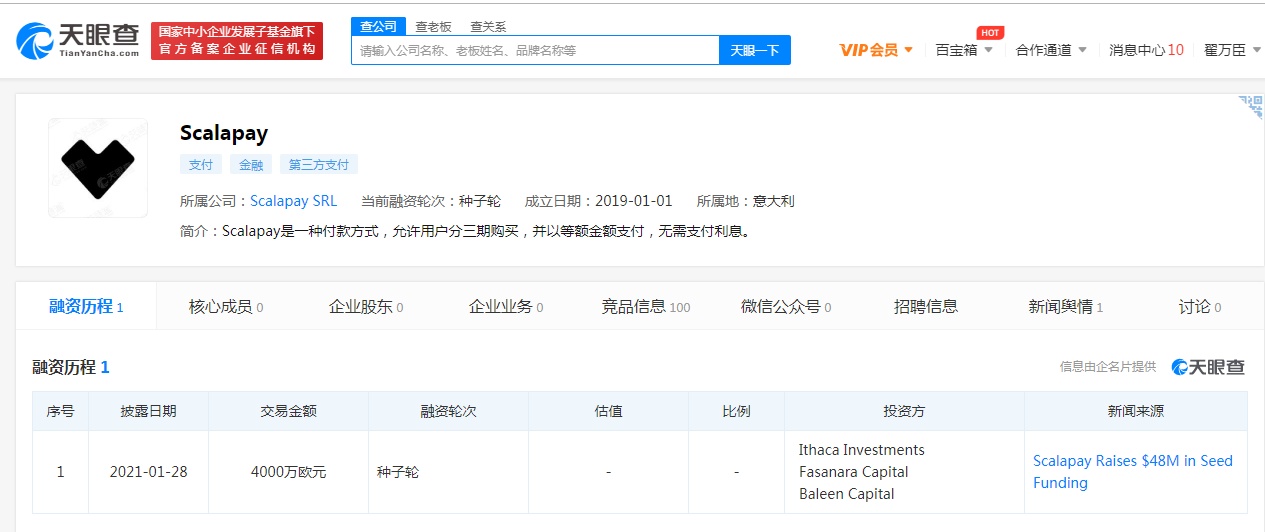Expand the 合作通道 dropdown menu

(1051, 49)
